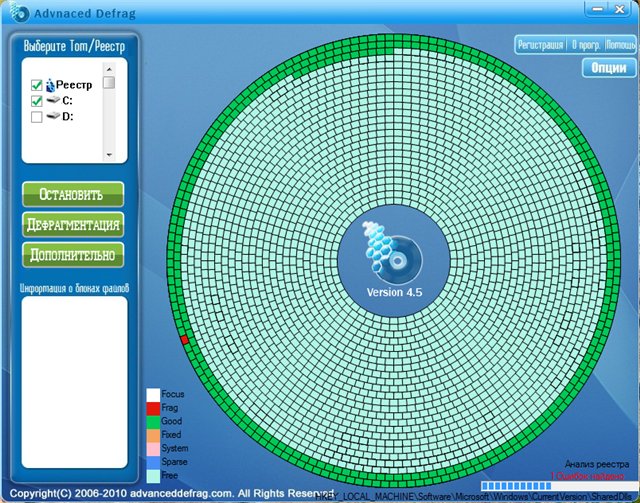Uncheck the Реестр checkbox

[37, 86]
